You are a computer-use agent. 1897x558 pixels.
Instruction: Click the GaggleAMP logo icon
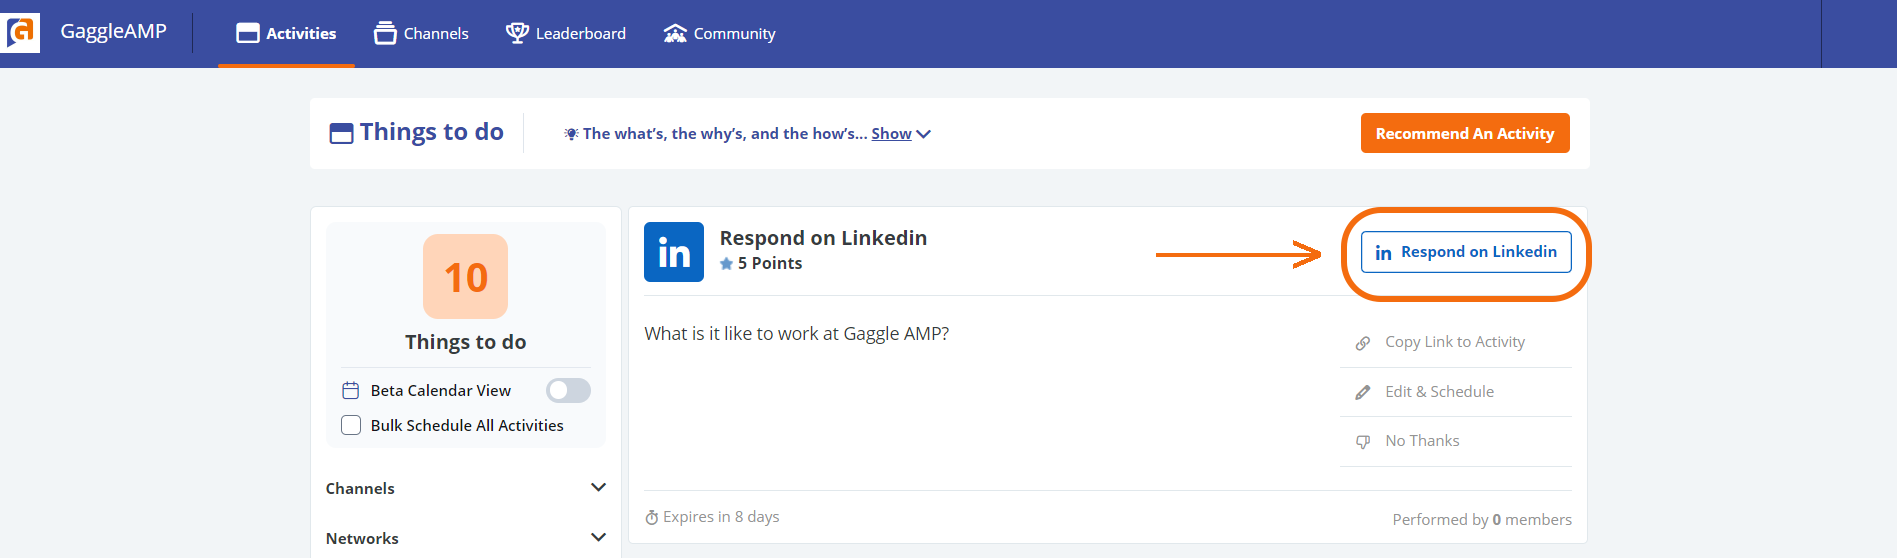(x=20, y=33)
